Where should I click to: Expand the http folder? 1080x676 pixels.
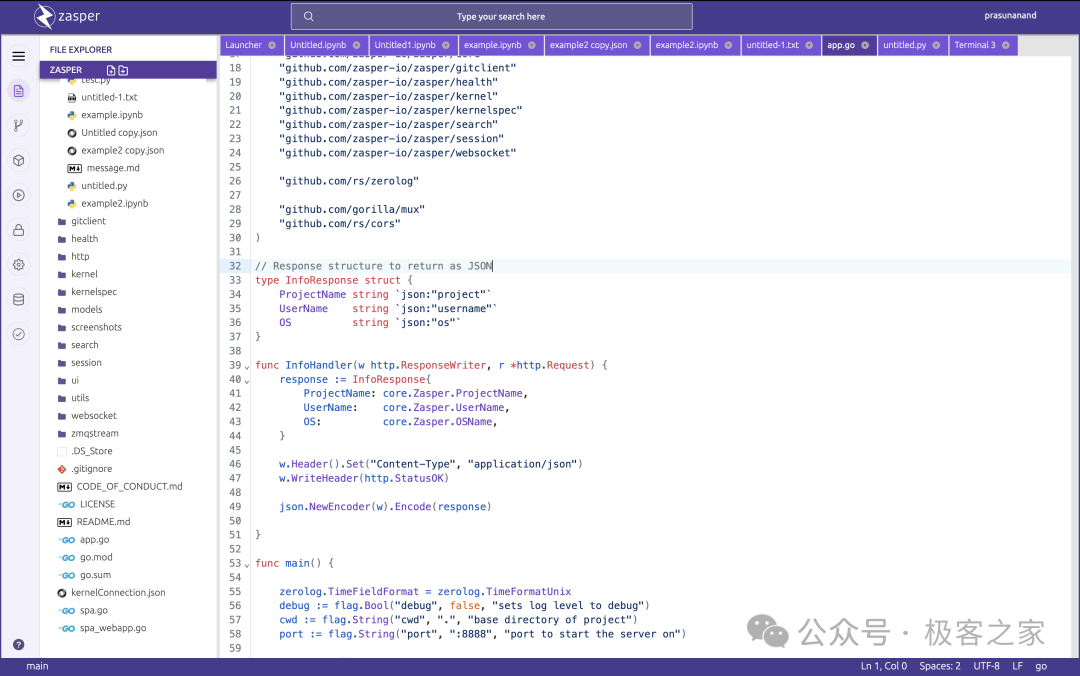point(74,256)
